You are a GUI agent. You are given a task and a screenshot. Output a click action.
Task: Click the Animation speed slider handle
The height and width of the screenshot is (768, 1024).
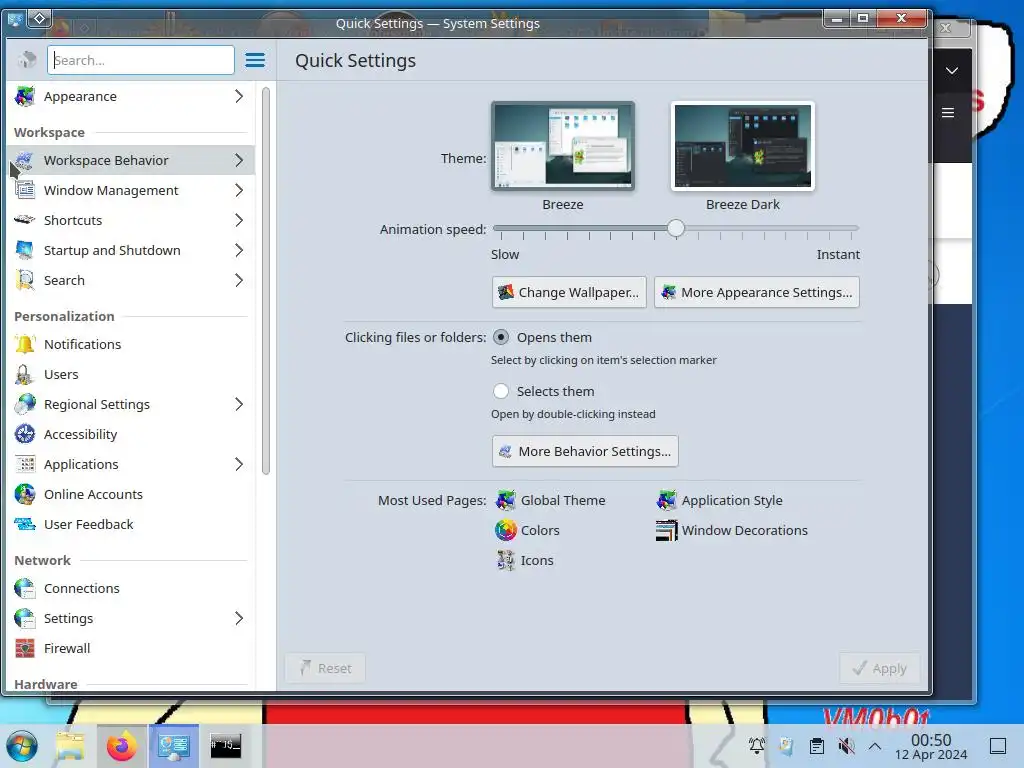click(676, 228)
